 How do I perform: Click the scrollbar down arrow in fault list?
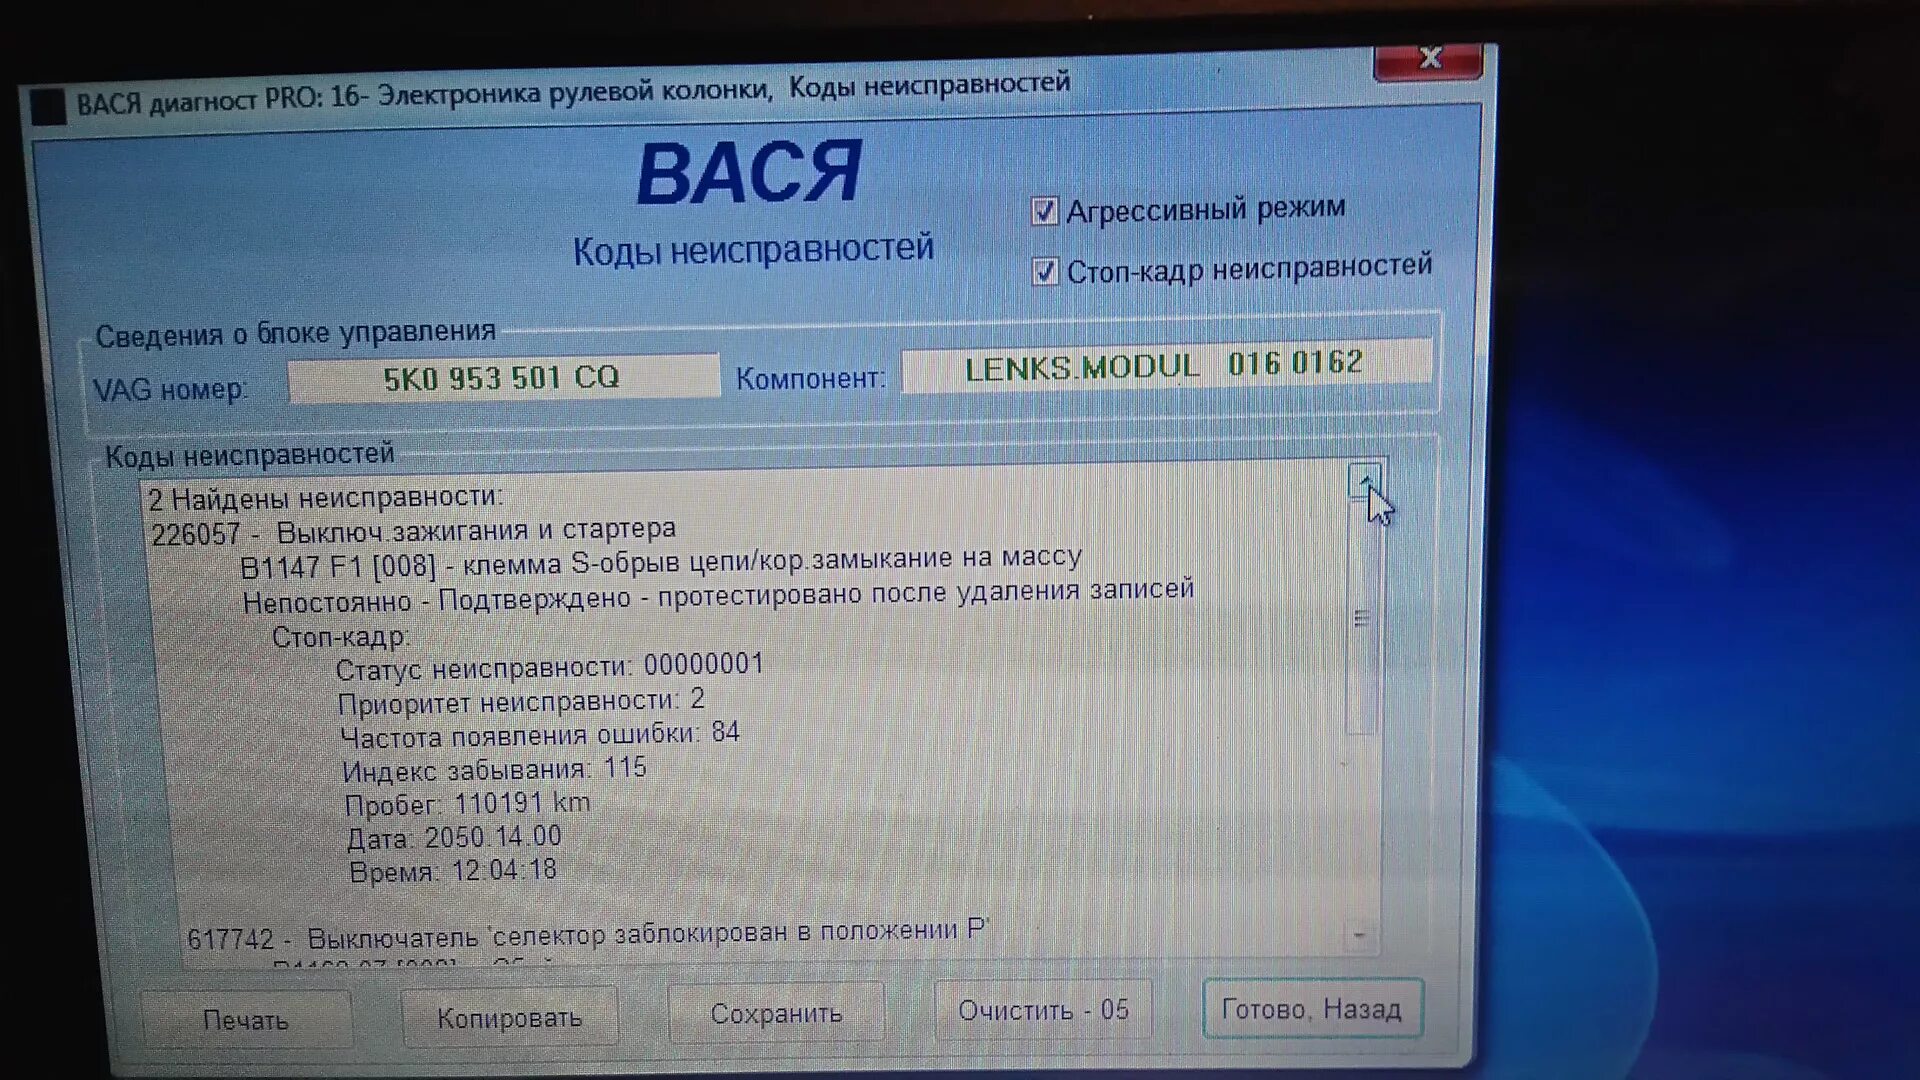[1359, 936]
